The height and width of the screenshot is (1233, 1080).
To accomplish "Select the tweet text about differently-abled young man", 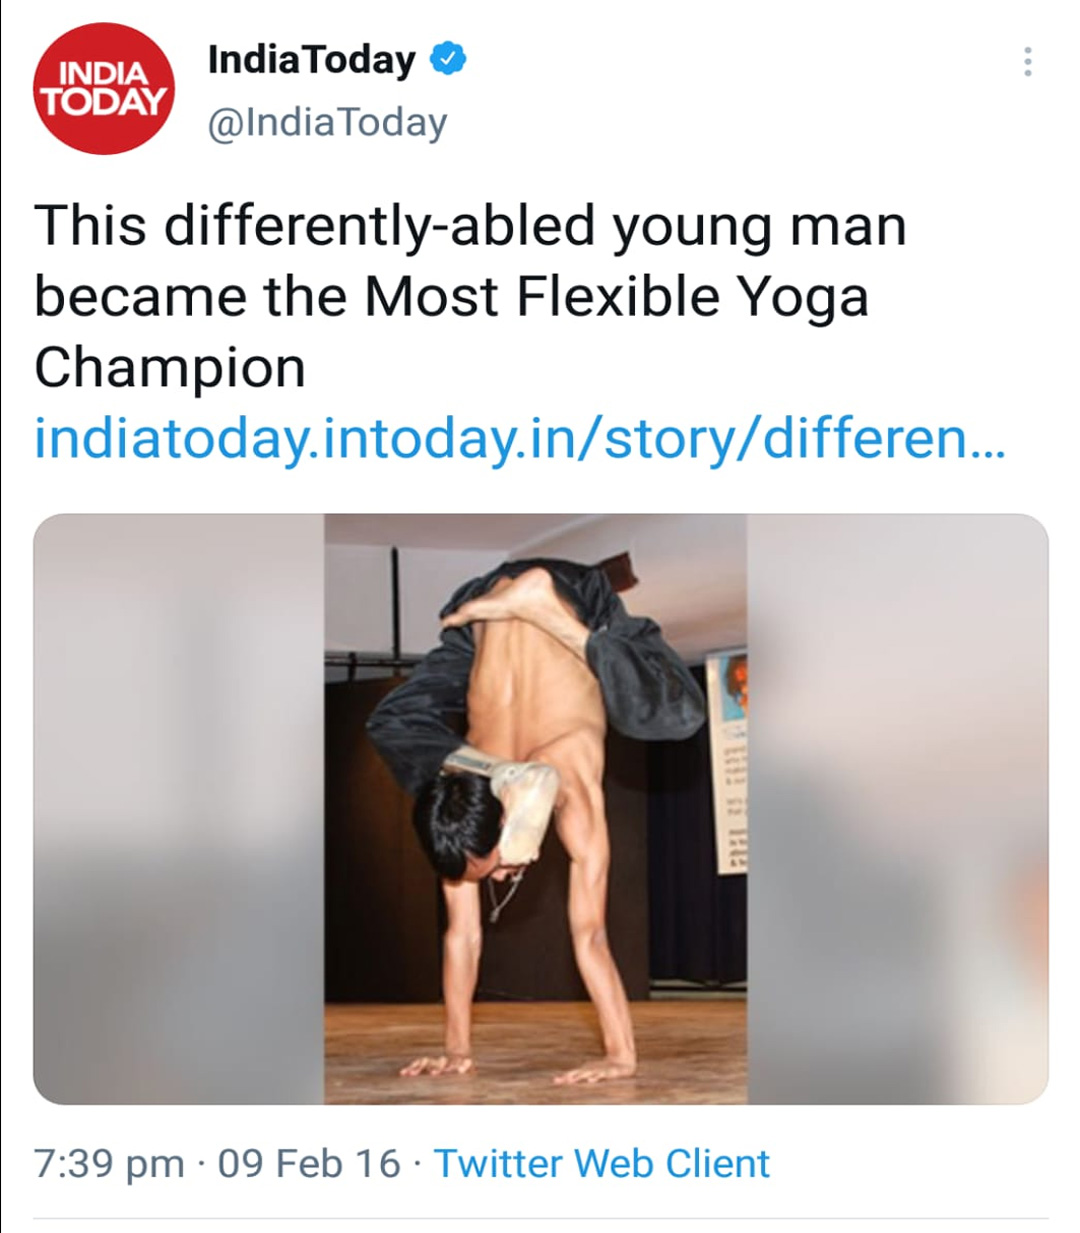I will [x=471, y=296].
